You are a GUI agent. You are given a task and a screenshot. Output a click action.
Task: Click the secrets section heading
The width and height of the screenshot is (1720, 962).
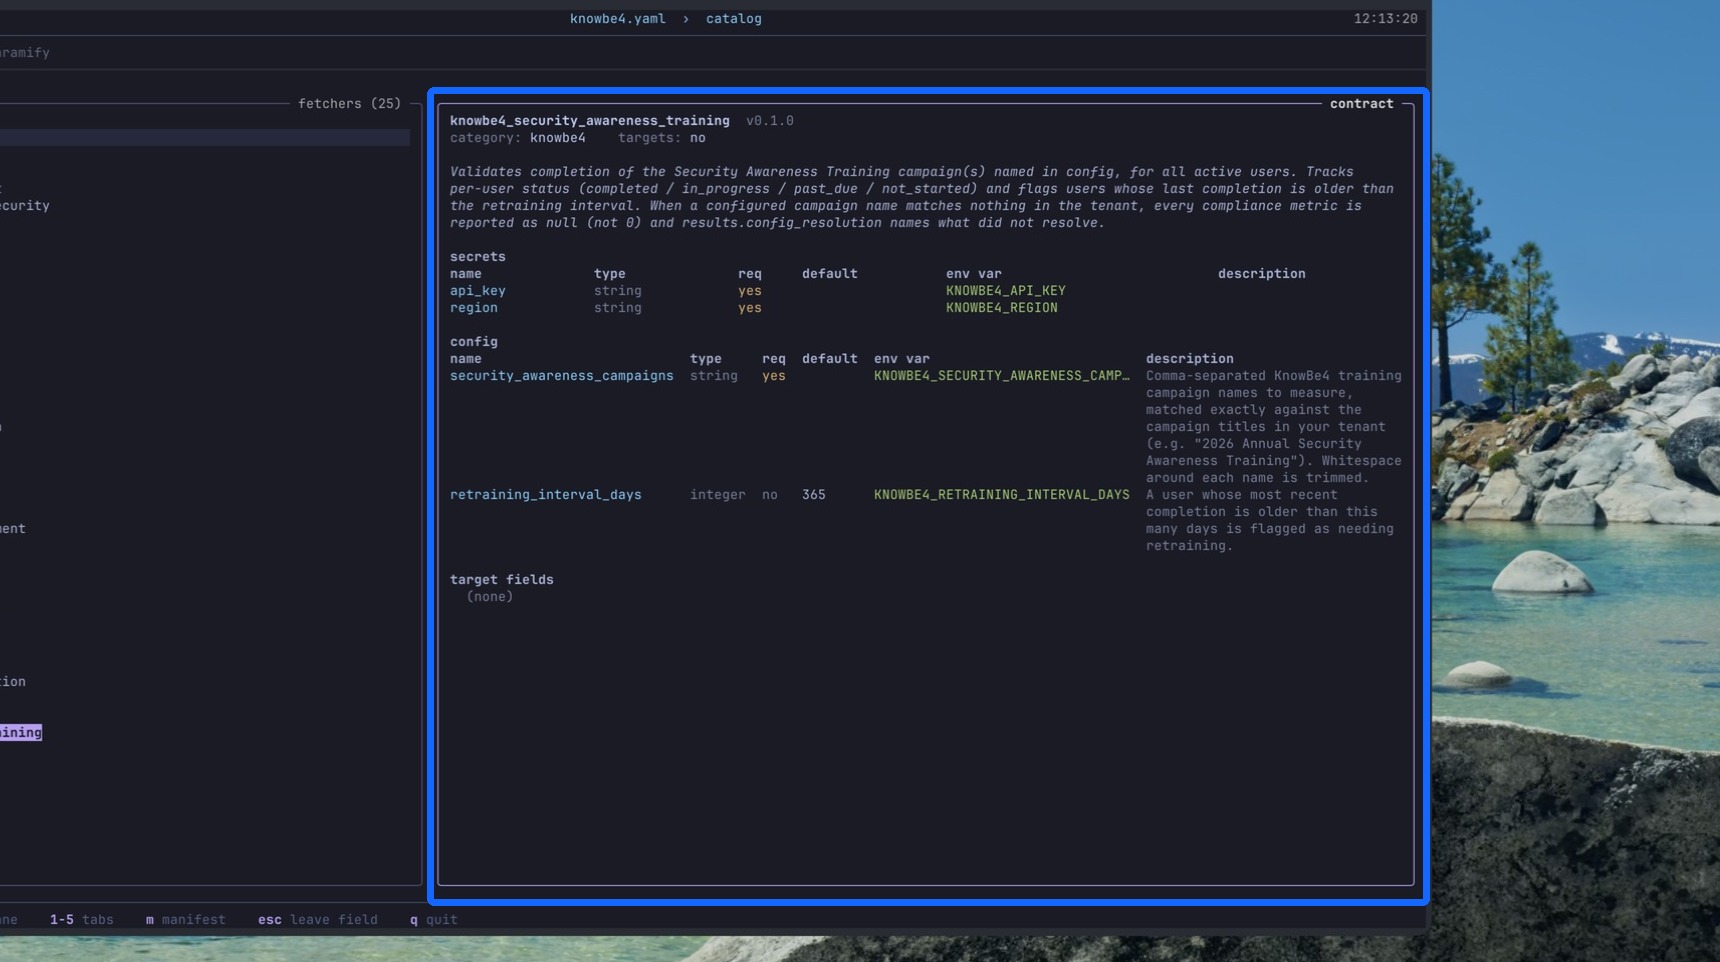477,257
